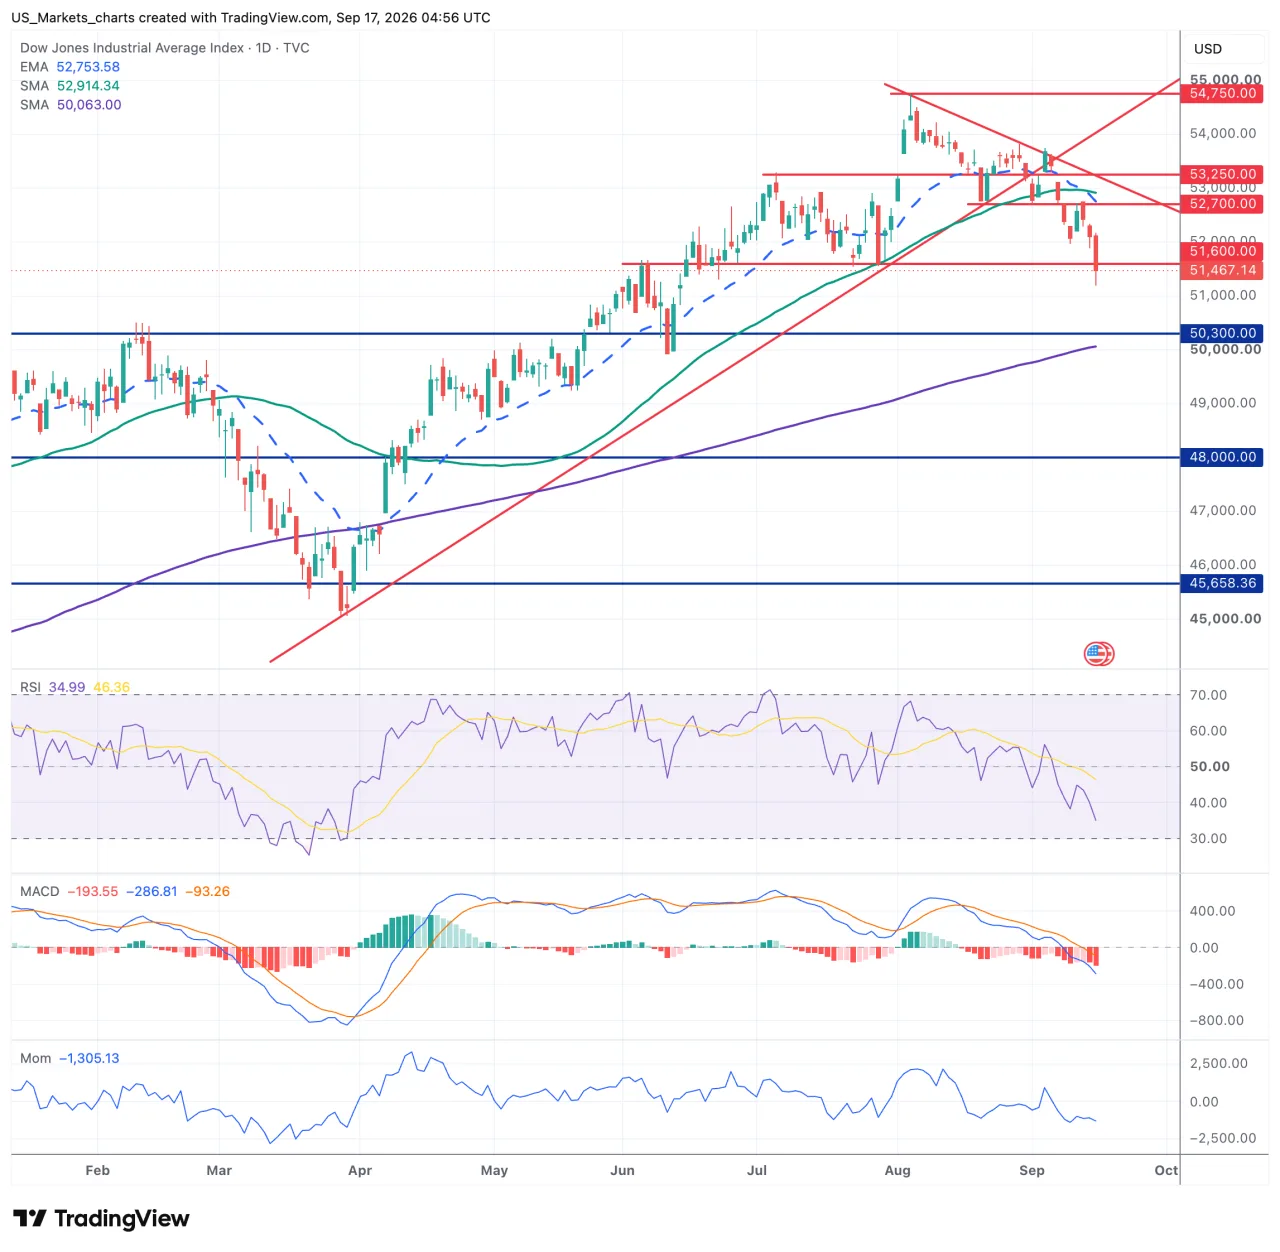Select the blue 45,658.36 price label
Image resolution: width=1280 pixels, height=1252 pixels.
tap(1222, 583)
